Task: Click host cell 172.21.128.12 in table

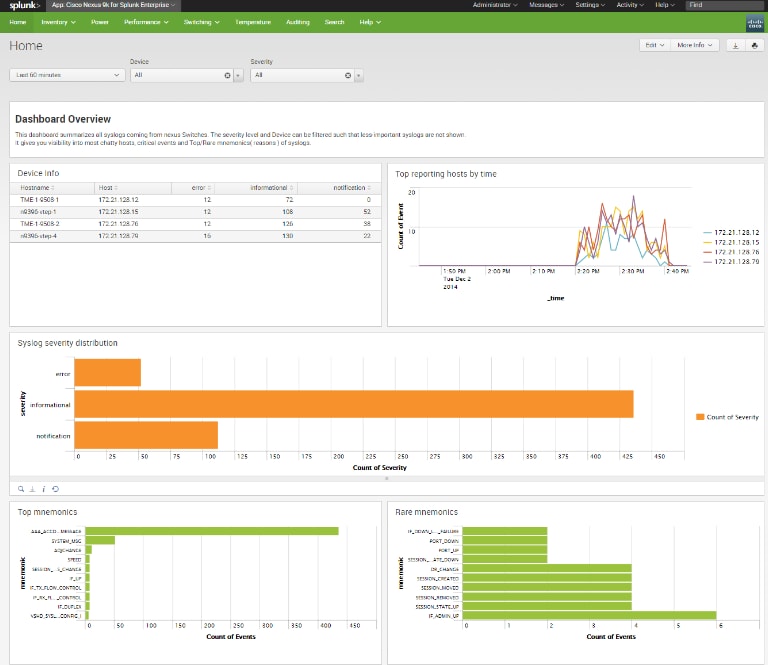Action: click(x=119, y=200)
